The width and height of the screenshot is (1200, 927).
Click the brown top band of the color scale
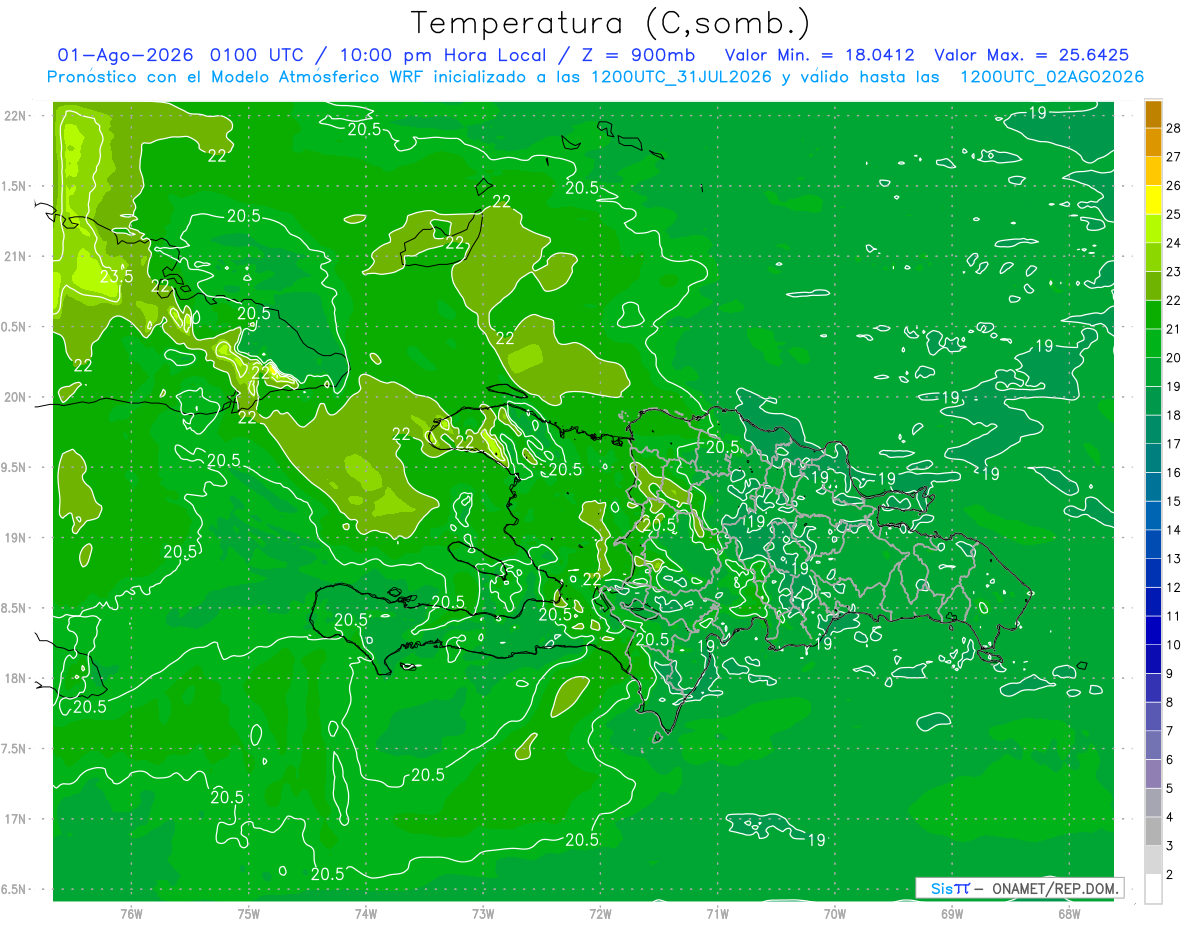[1154, 114]
